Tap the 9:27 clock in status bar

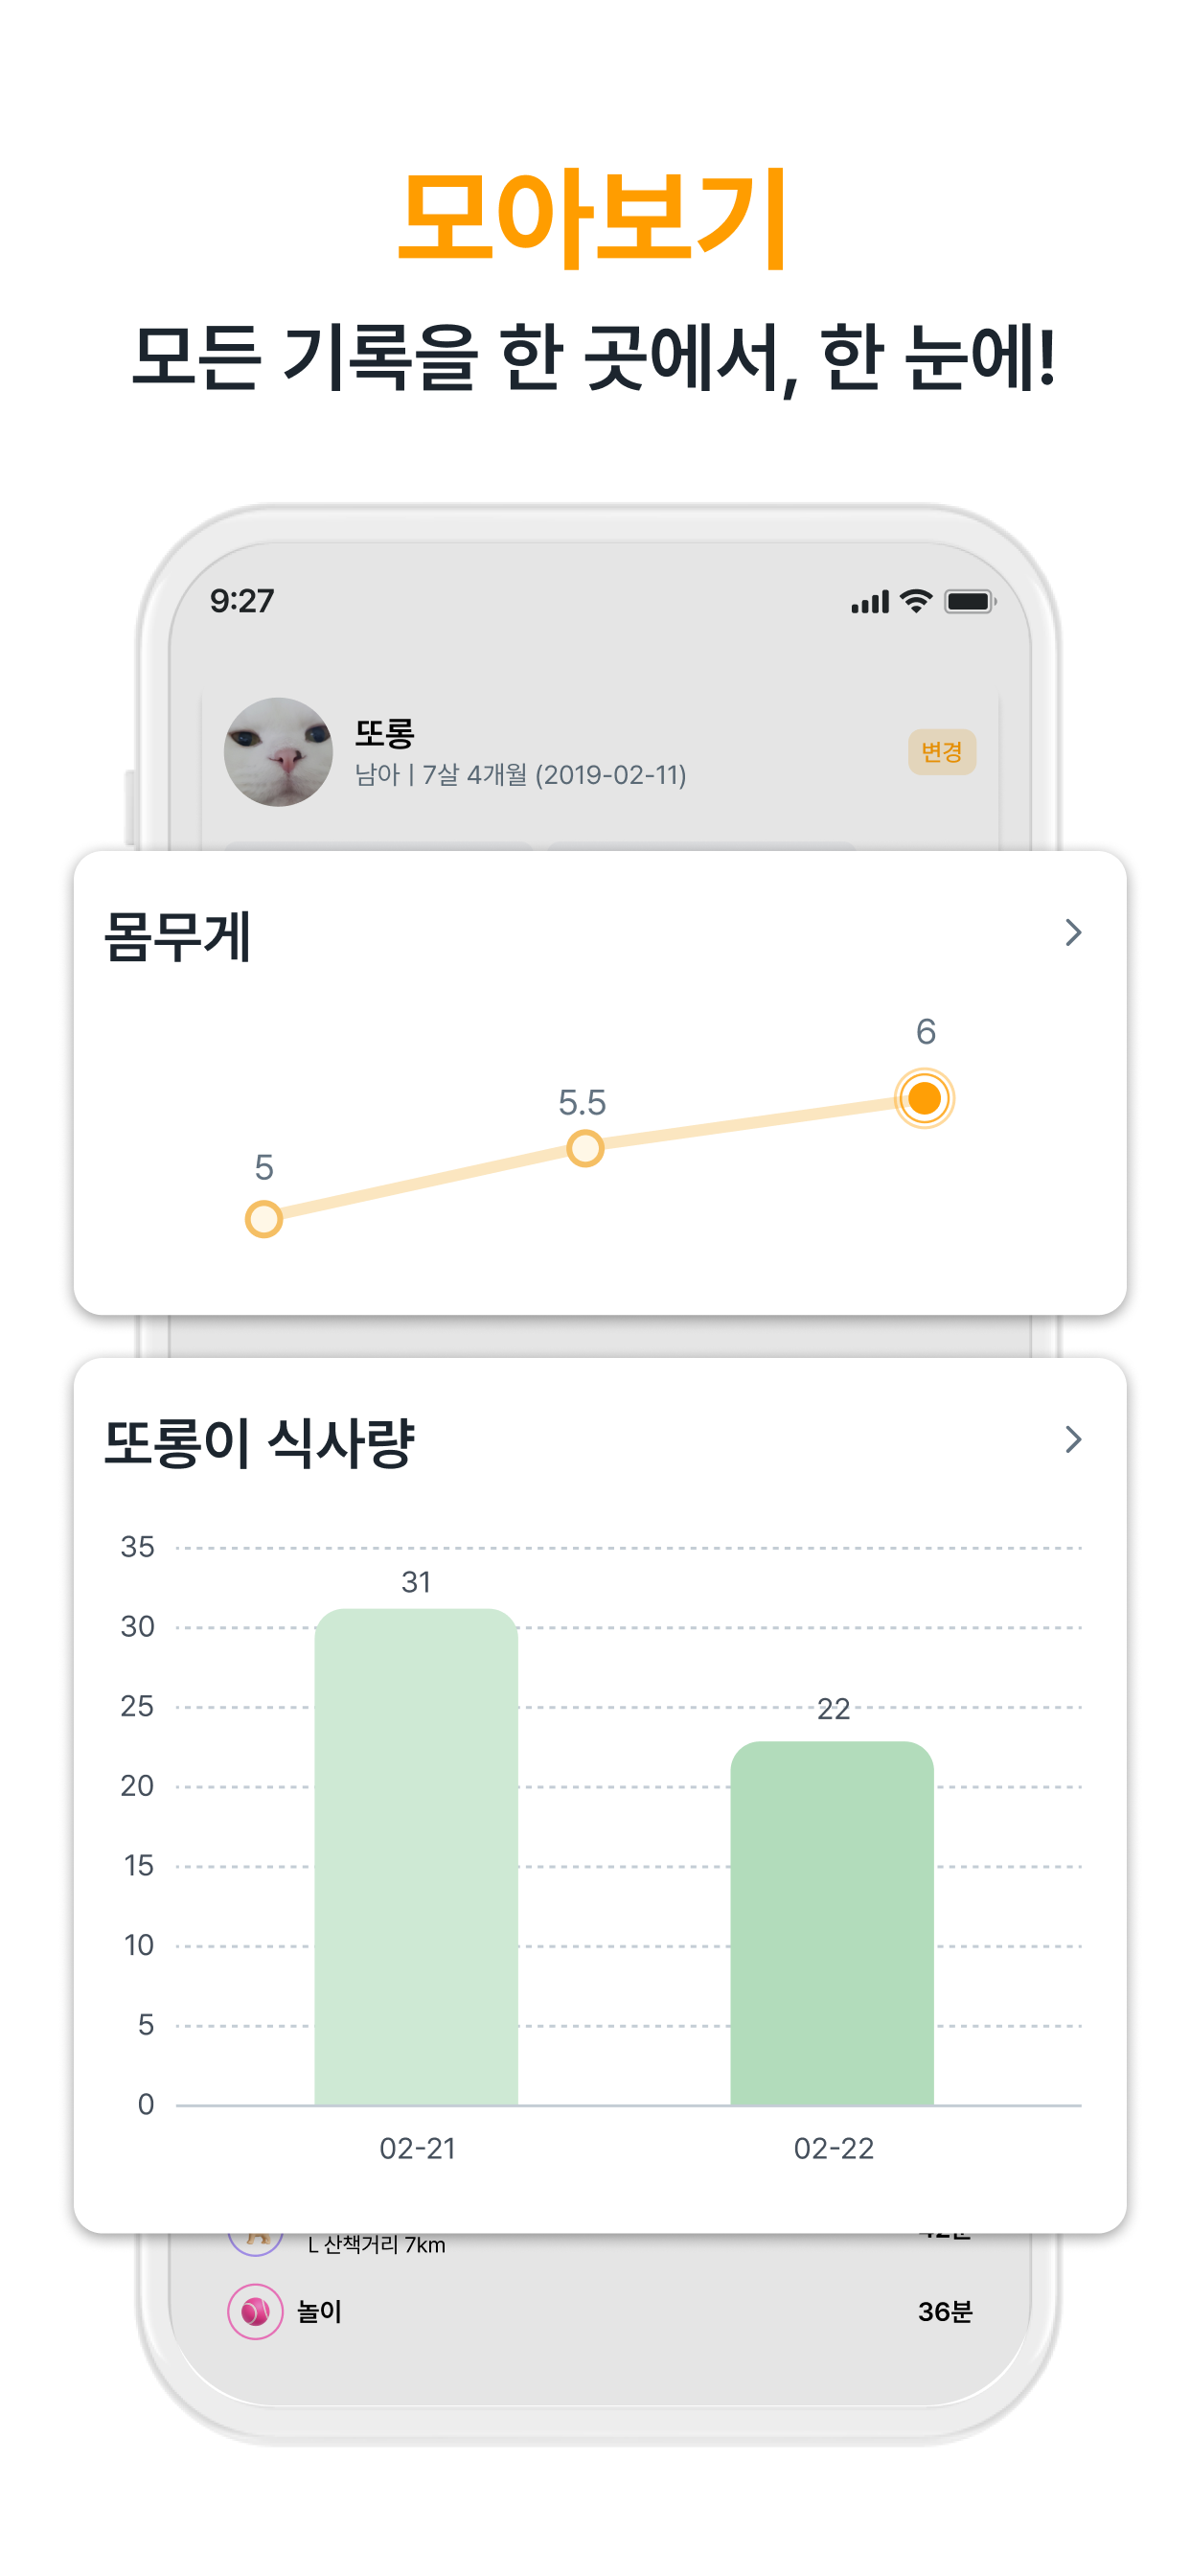pos(243,601)
